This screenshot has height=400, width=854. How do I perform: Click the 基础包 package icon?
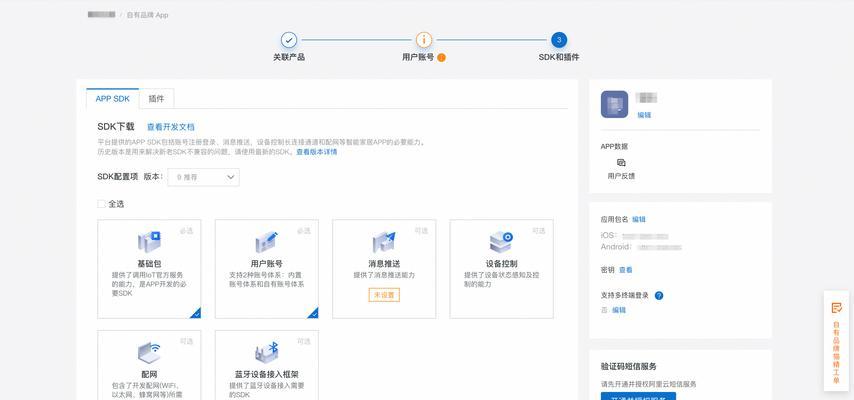[x=149, y=242]
